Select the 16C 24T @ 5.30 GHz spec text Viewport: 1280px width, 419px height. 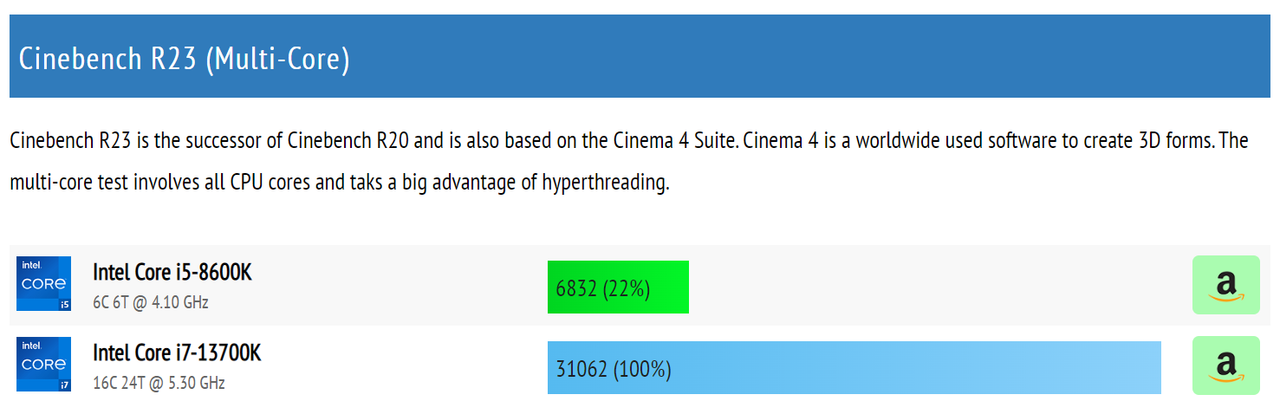point(159,382)
